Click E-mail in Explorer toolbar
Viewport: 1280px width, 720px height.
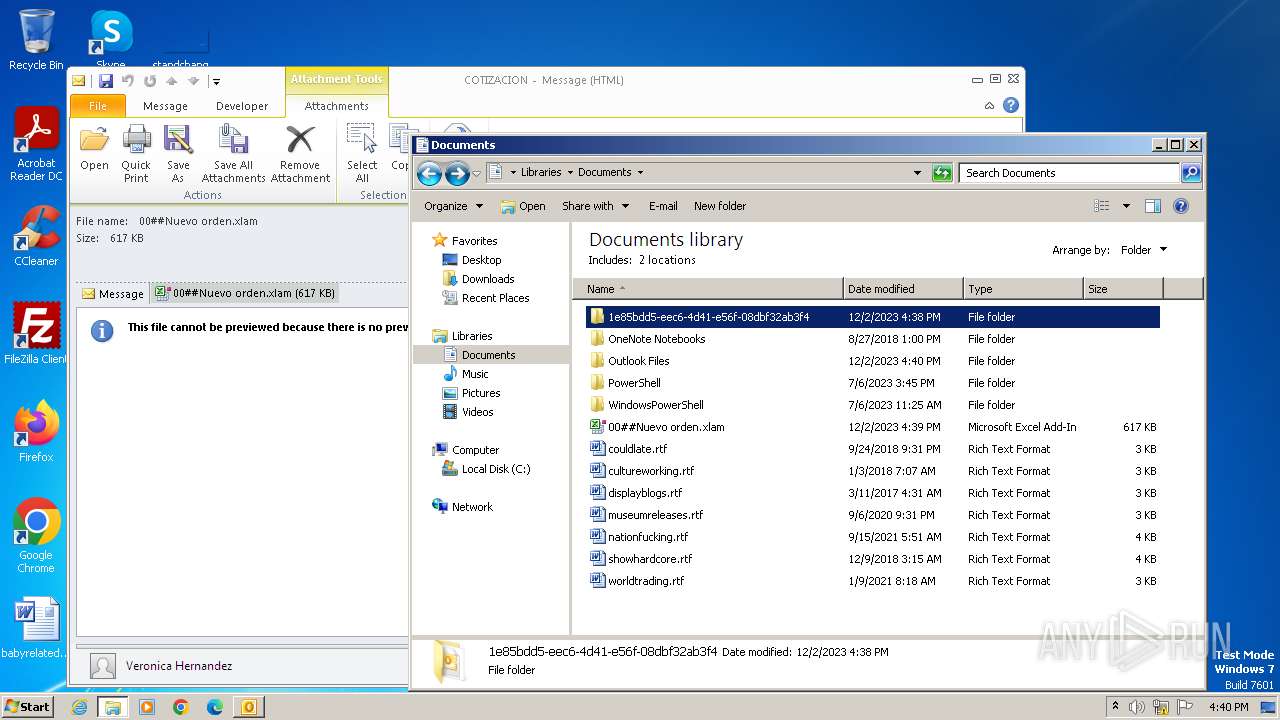point(663,206)
